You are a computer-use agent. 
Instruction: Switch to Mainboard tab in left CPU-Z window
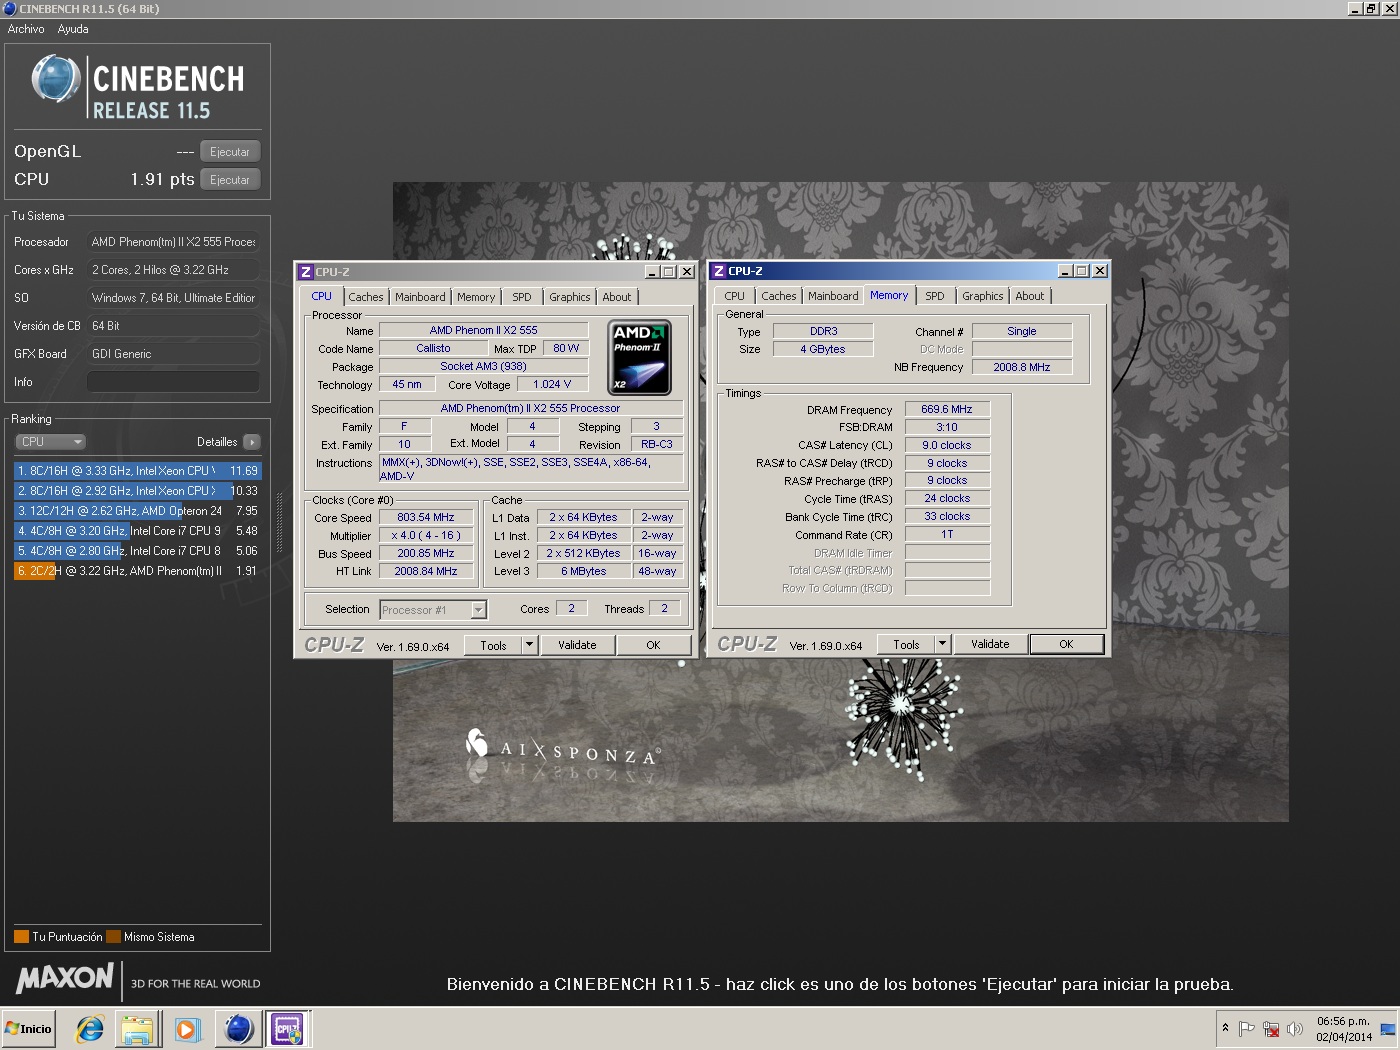(x=420, y=297)
